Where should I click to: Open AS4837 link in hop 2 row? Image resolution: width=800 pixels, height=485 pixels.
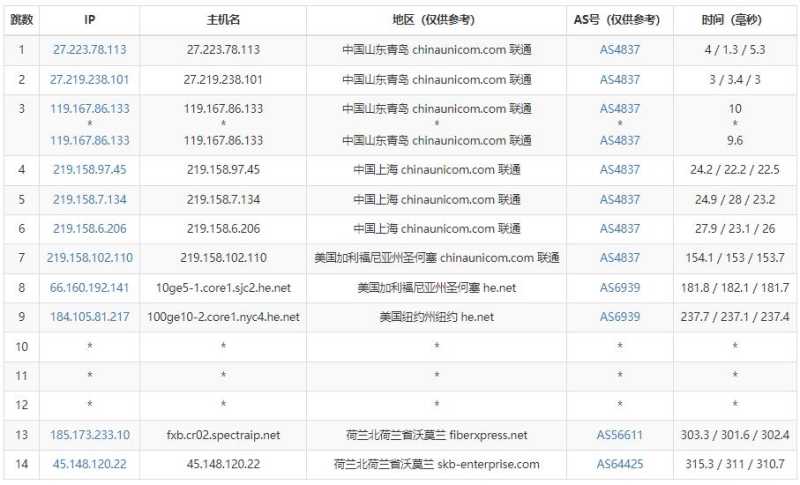tap(619, 80)
